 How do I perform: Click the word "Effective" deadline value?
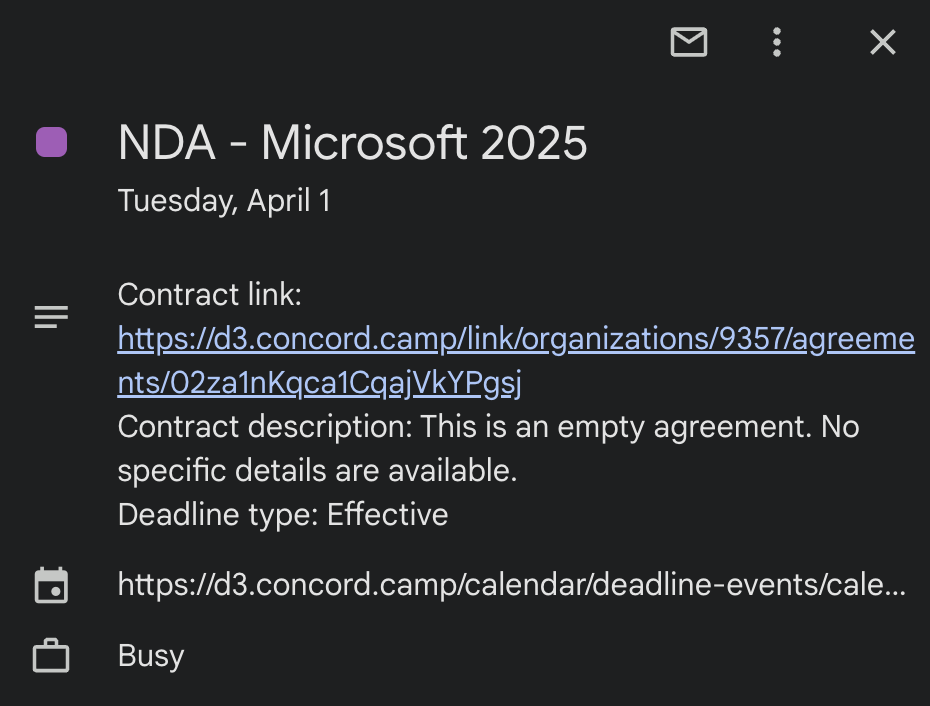pos(388,515)
